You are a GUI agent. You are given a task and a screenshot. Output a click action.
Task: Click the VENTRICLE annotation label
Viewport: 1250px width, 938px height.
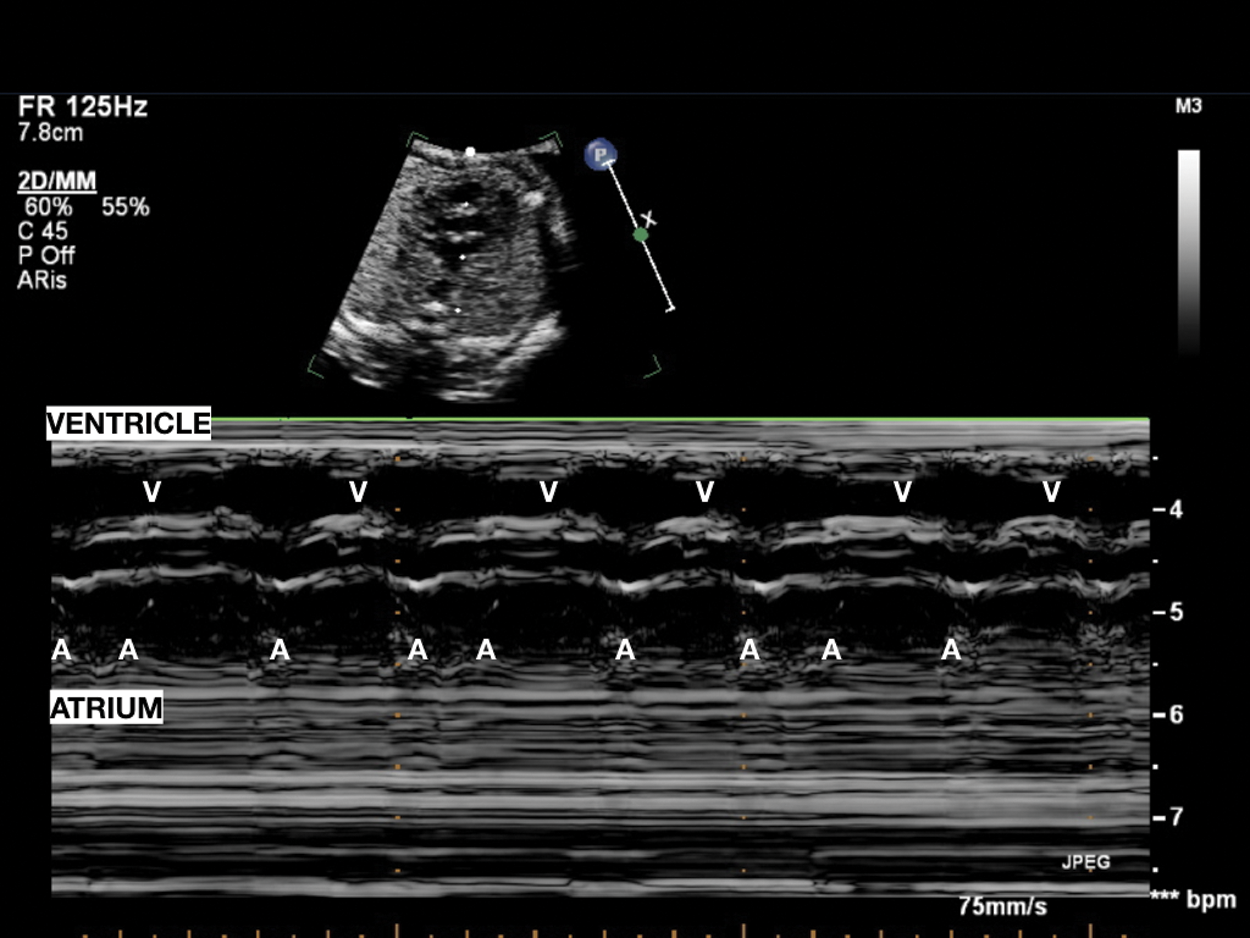[x=129, y=424]
